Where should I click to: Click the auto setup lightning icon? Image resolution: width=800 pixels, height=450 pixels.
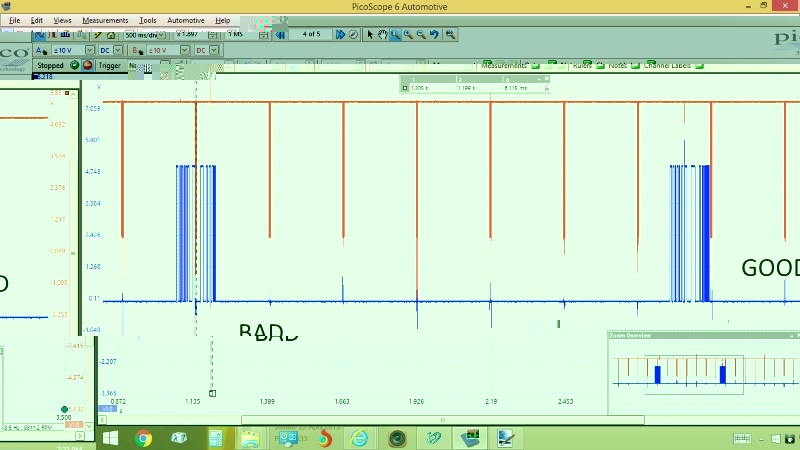coord(97,35)
